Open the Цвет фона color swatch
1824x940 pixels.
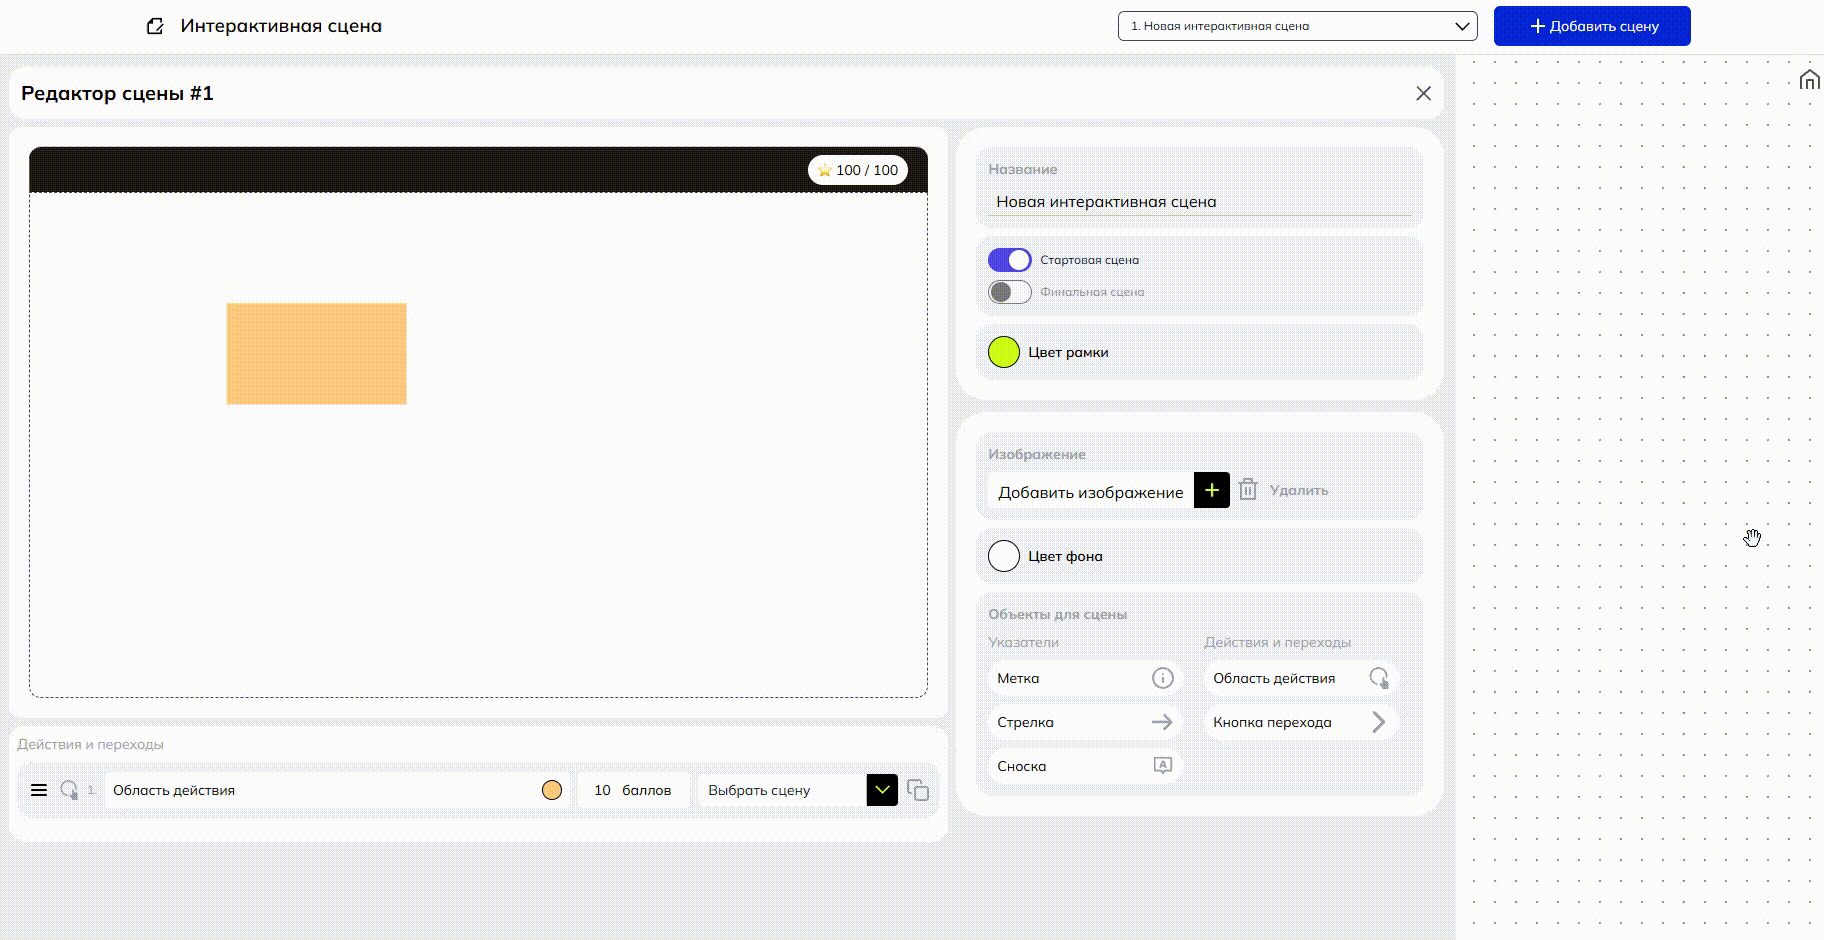click(1004, 556)
